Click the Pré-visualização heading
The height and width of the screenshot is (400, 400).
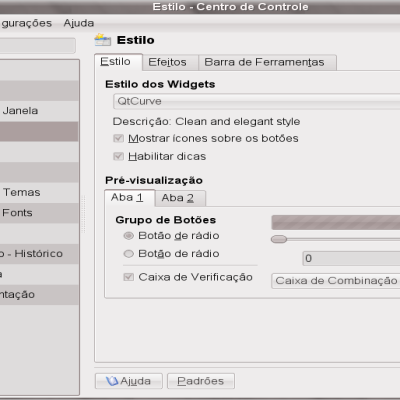(x=154, y=180)
